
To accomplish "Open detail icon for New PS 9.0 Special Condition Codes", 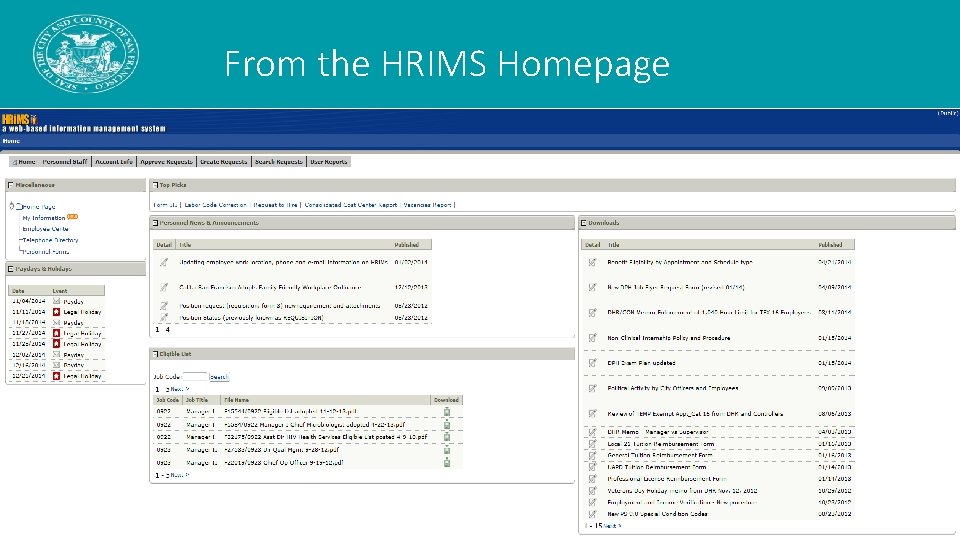I will (x=592, y=514).
